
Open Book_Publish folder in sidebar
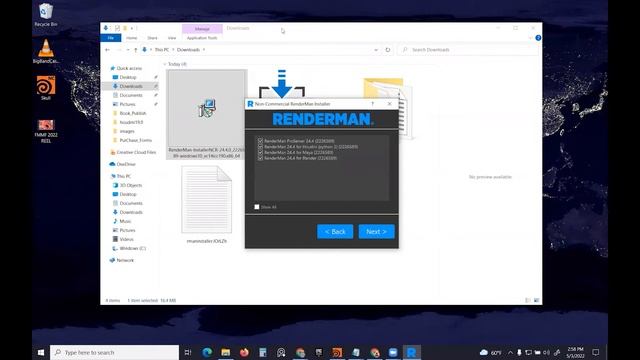click(x=133, y=113)
